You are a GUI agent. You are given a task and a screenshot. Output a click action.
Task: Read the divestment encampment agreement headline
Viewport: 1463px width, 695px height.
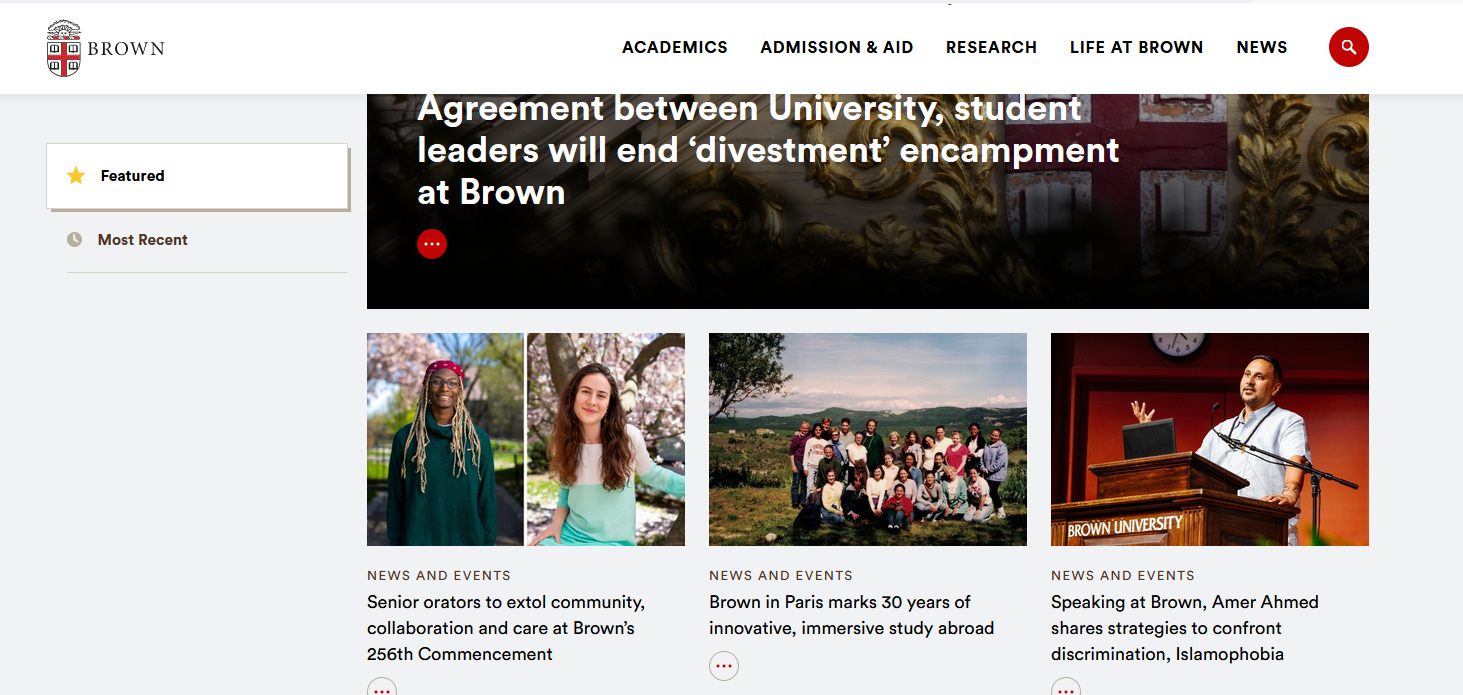[768, 150]
